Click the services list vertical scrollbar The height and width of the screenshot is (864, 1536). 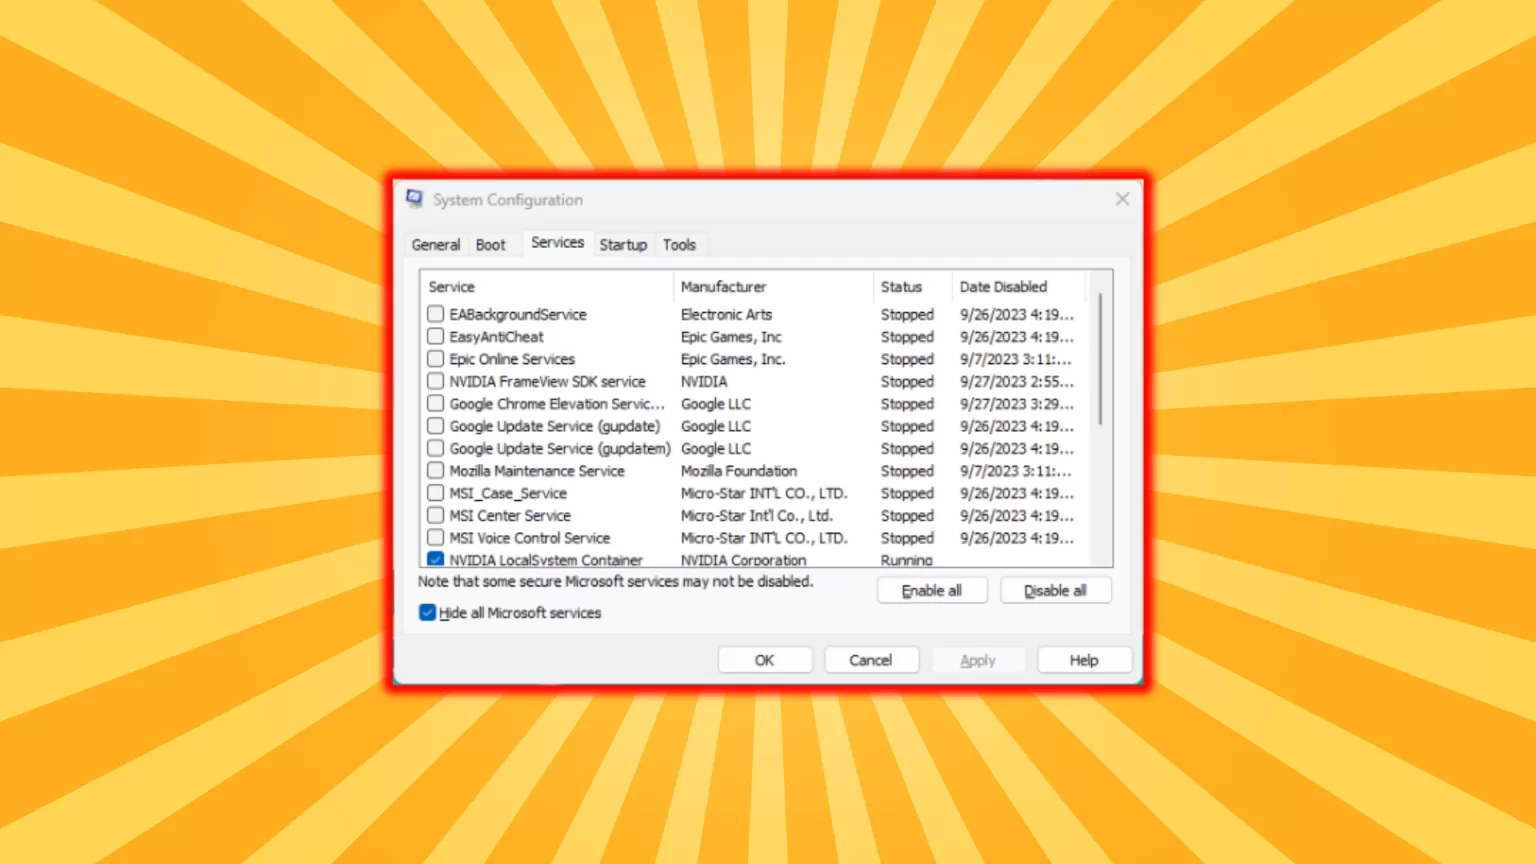[1100, 360]
